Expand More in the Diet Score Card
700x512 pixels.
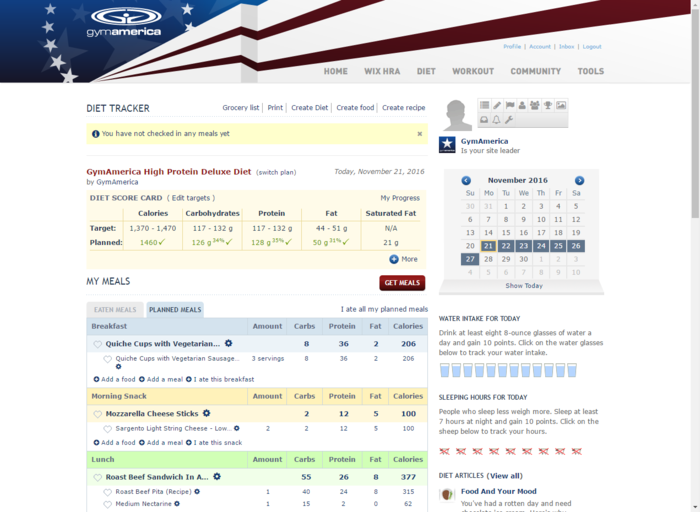pyautogui.click(x=404, y=259)
